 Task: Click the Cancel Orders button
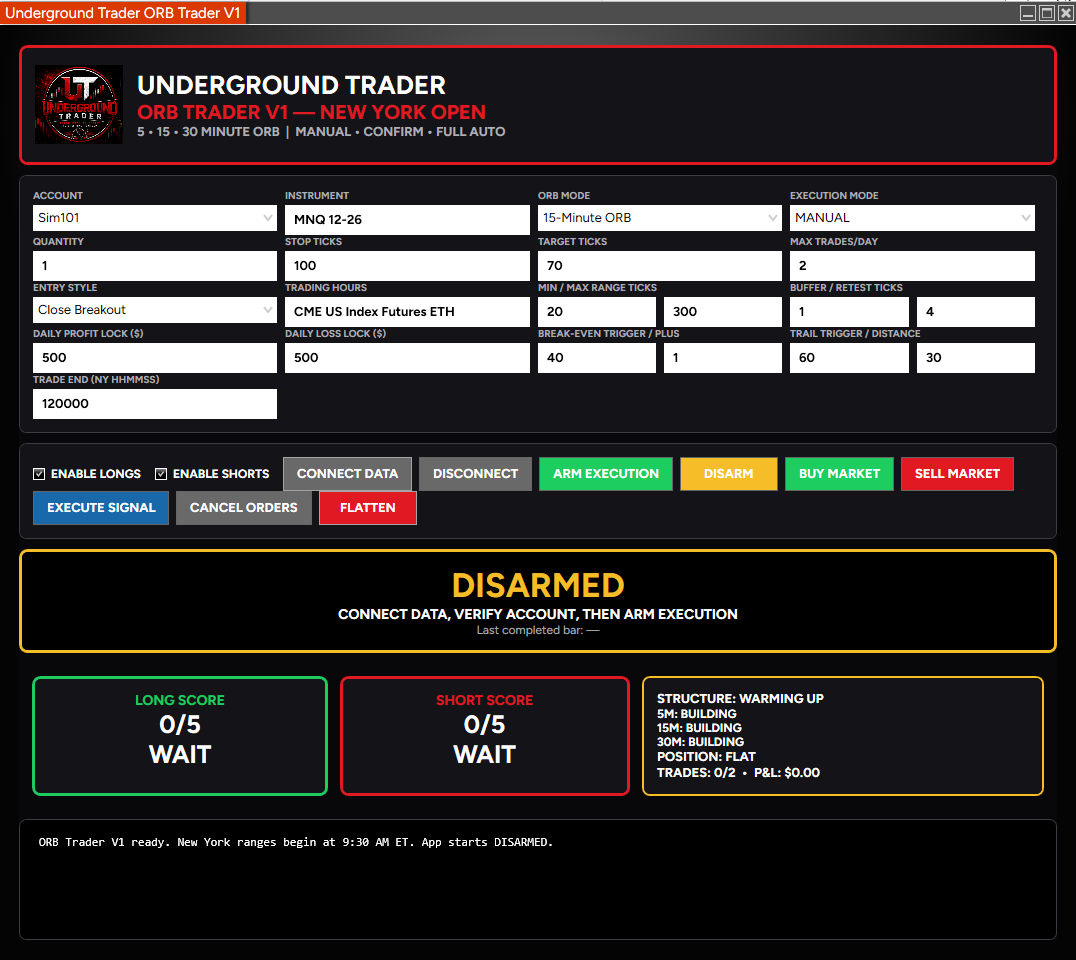pos(244,508)
